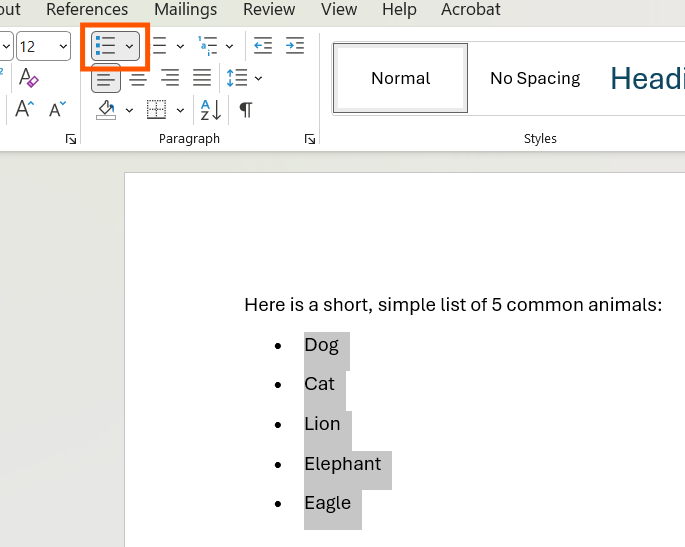Apply a Multilevel List
This screenshot has height=547, width=685.
tap(208, 46)
